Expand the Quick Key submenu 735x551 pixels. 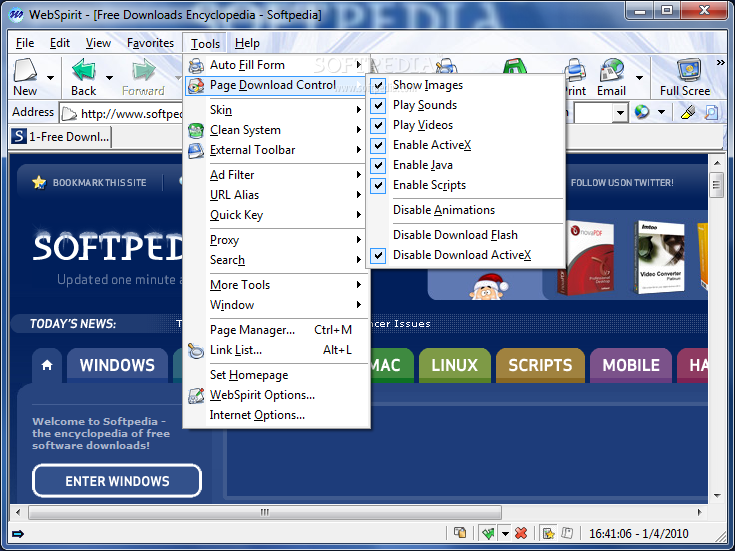pyautogui.click(x=277, y=215)
